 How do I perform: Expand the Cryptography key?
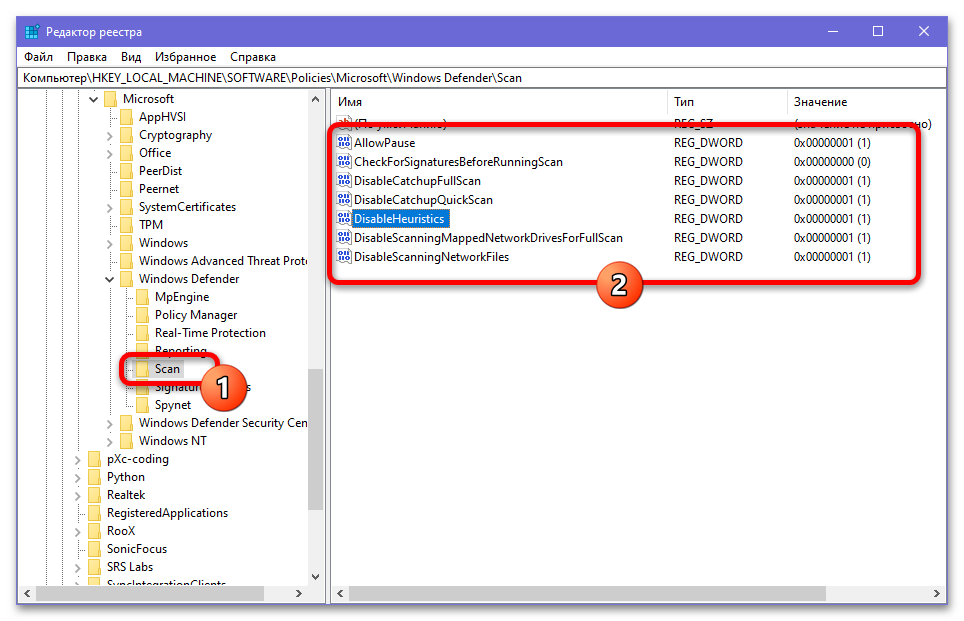pos(109,135)
